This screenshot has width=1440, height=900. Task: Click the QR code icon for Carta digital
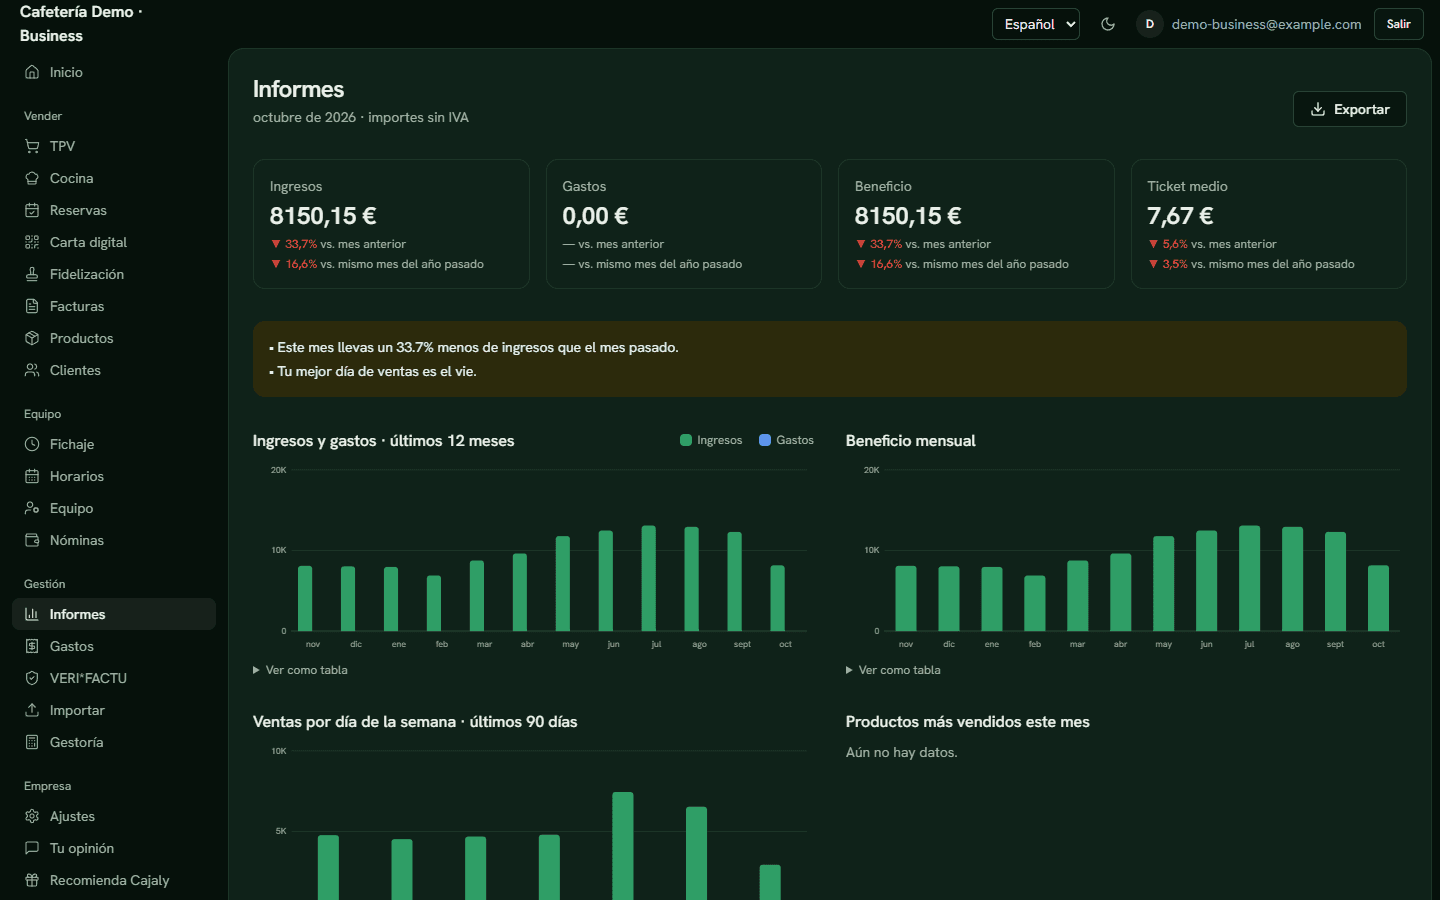[32, 242]
